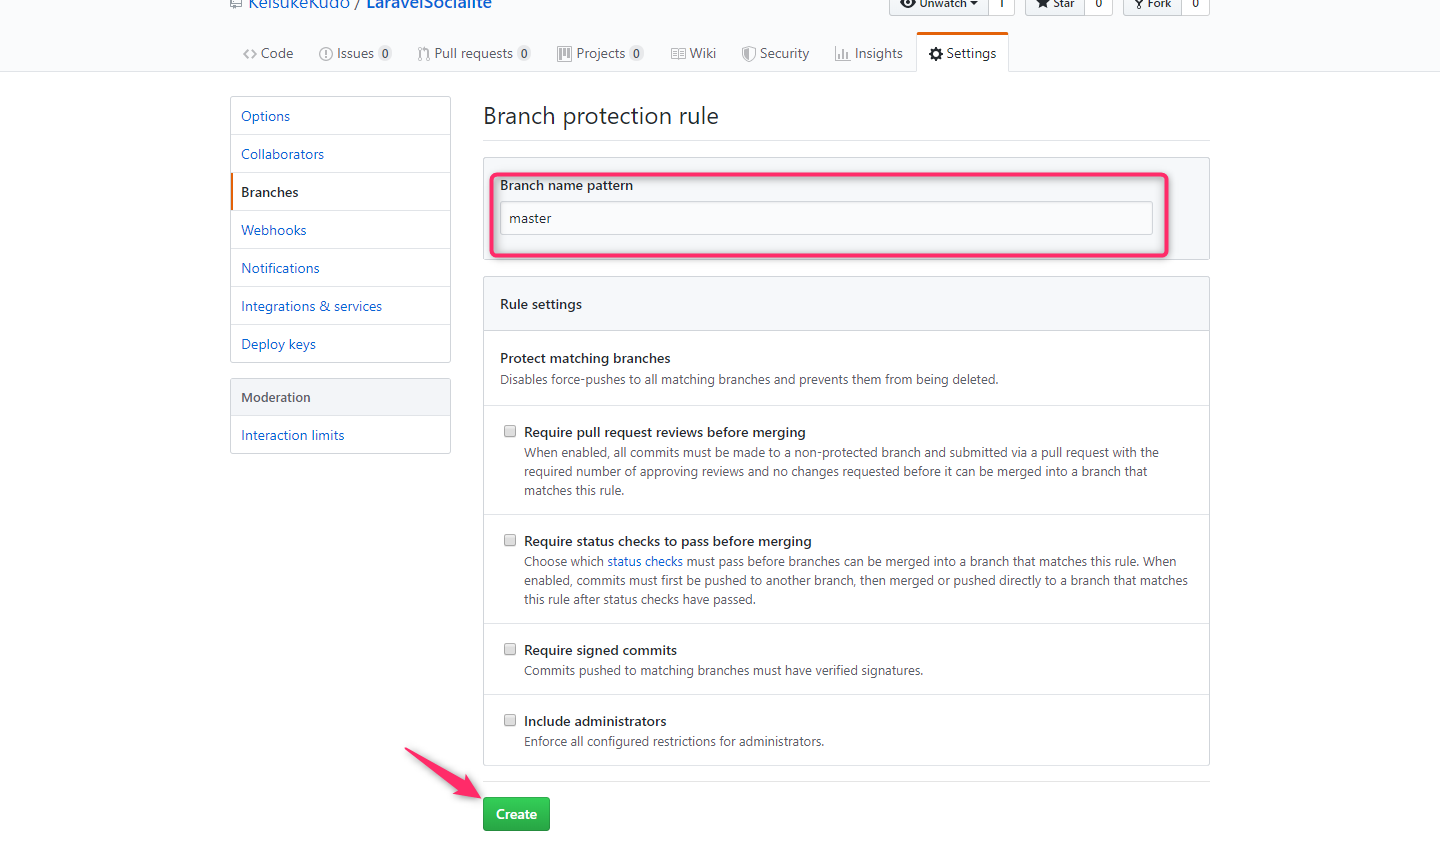Screen dimensions: 1440x860
Task: Go to Integrations & services
Action: coord(340,306)
